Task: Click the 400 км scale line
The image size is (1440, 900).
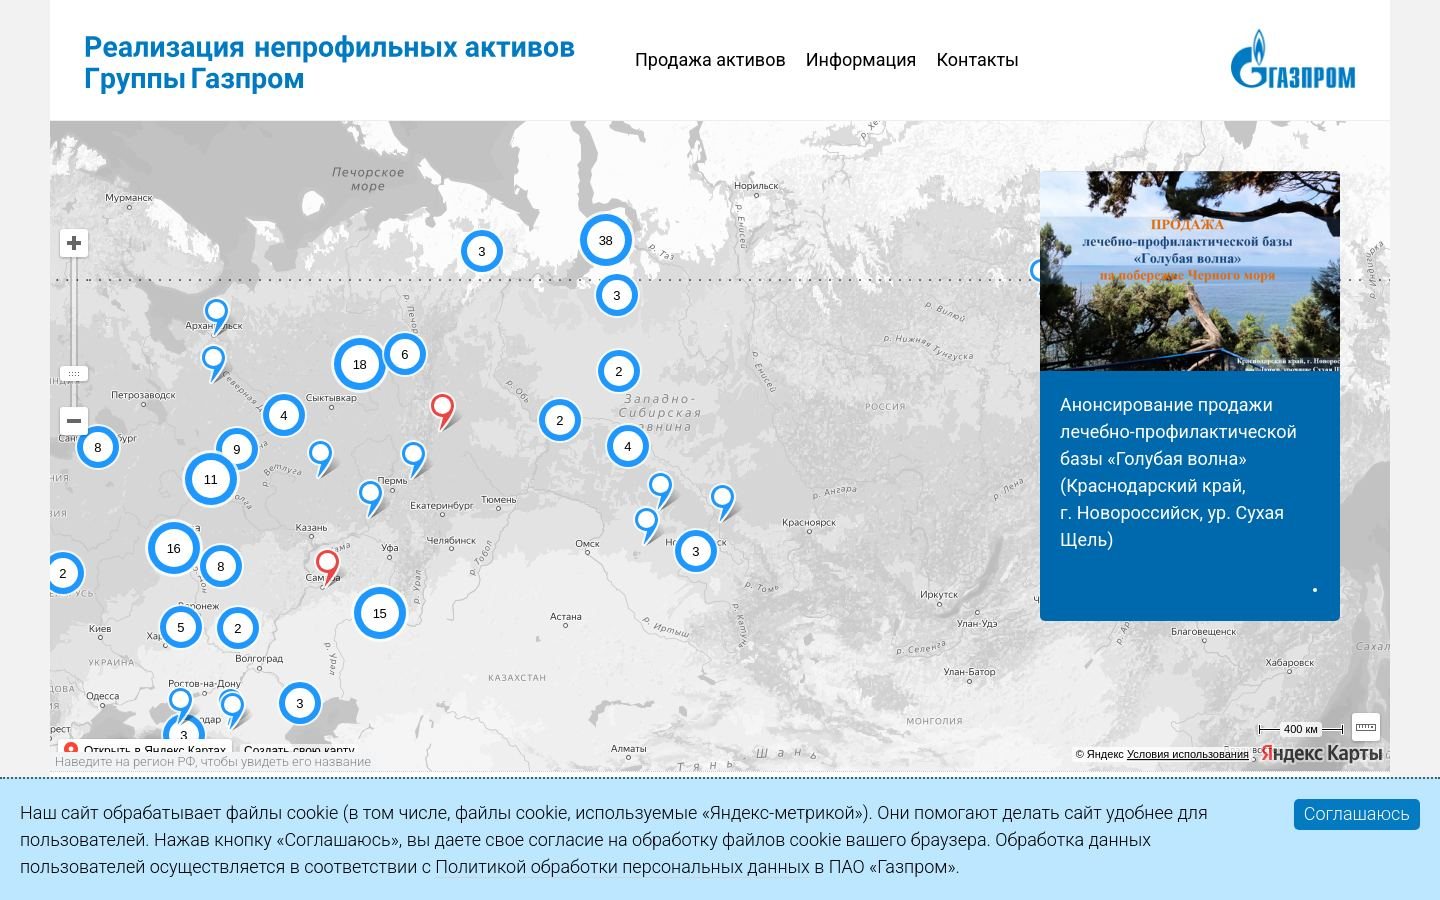Action: [1300, 729]
